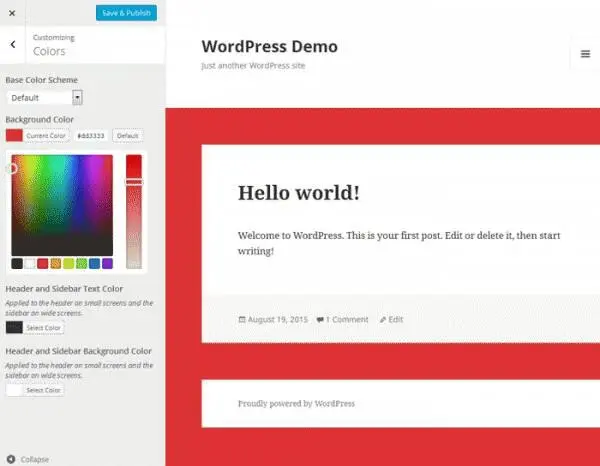Pick the blue palette swatch
This screenshot has height=466, width=600.
pyautogui.click(x=95, y=263)
